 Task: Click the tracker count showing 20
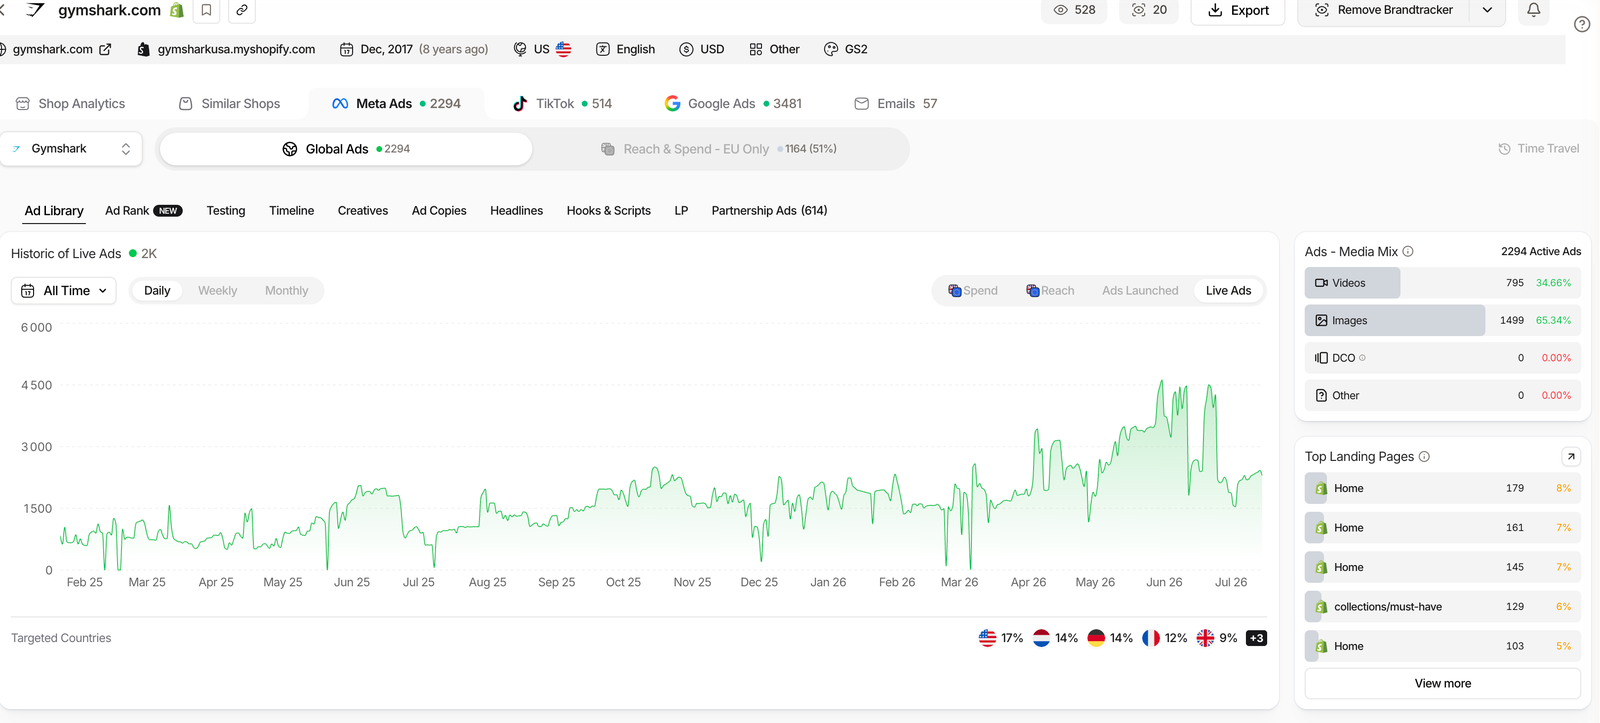tap(1149, 10)
